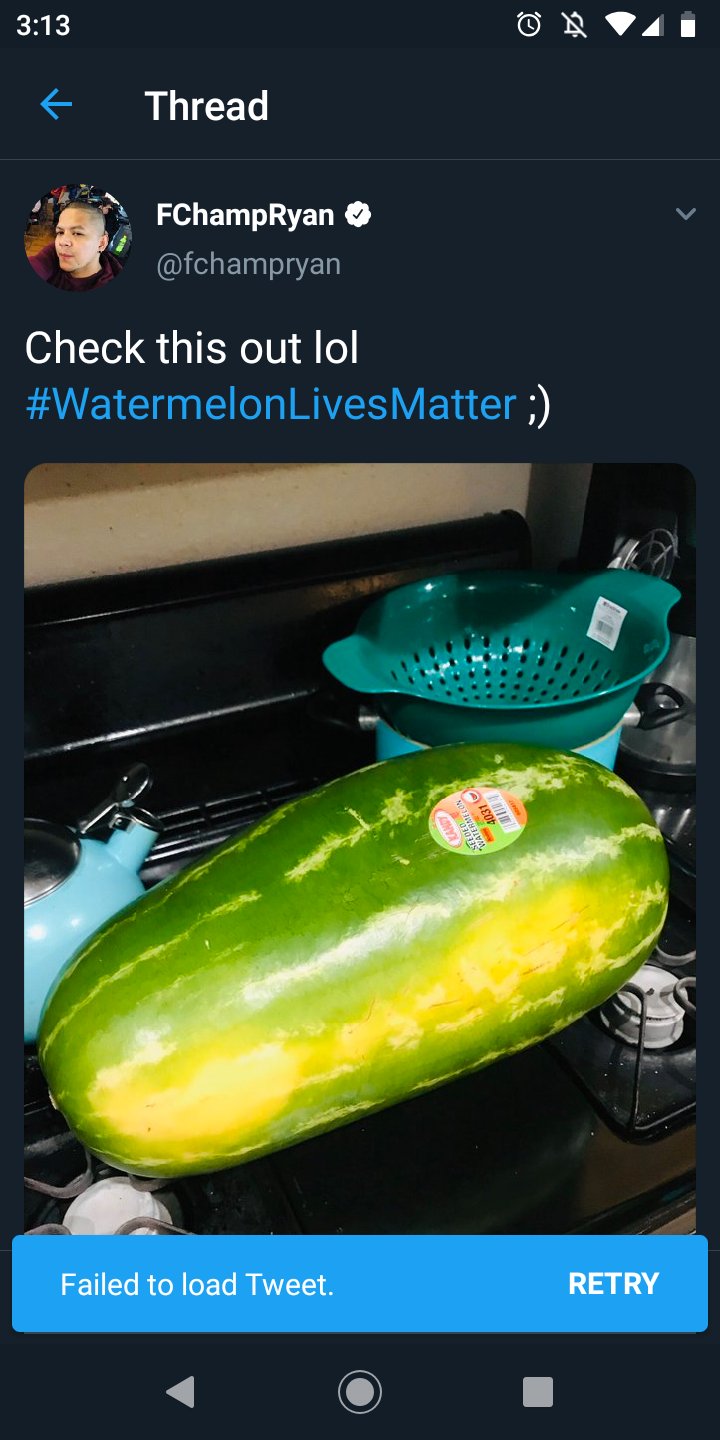720x1440 pixels.
Task: Tap the 3:13 clock in status bar
Action: [x=43, y=25]
